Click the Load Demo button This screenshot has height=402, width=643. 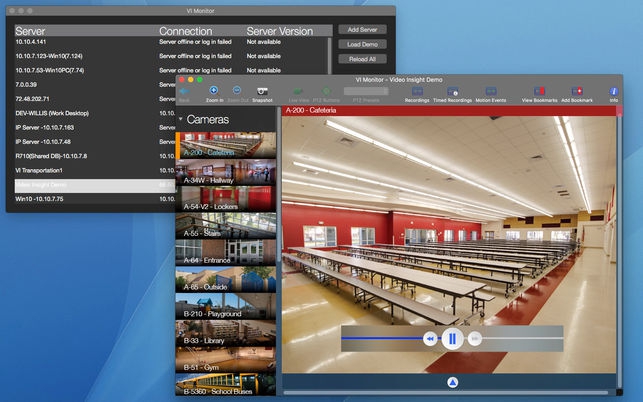click(362, 45)
